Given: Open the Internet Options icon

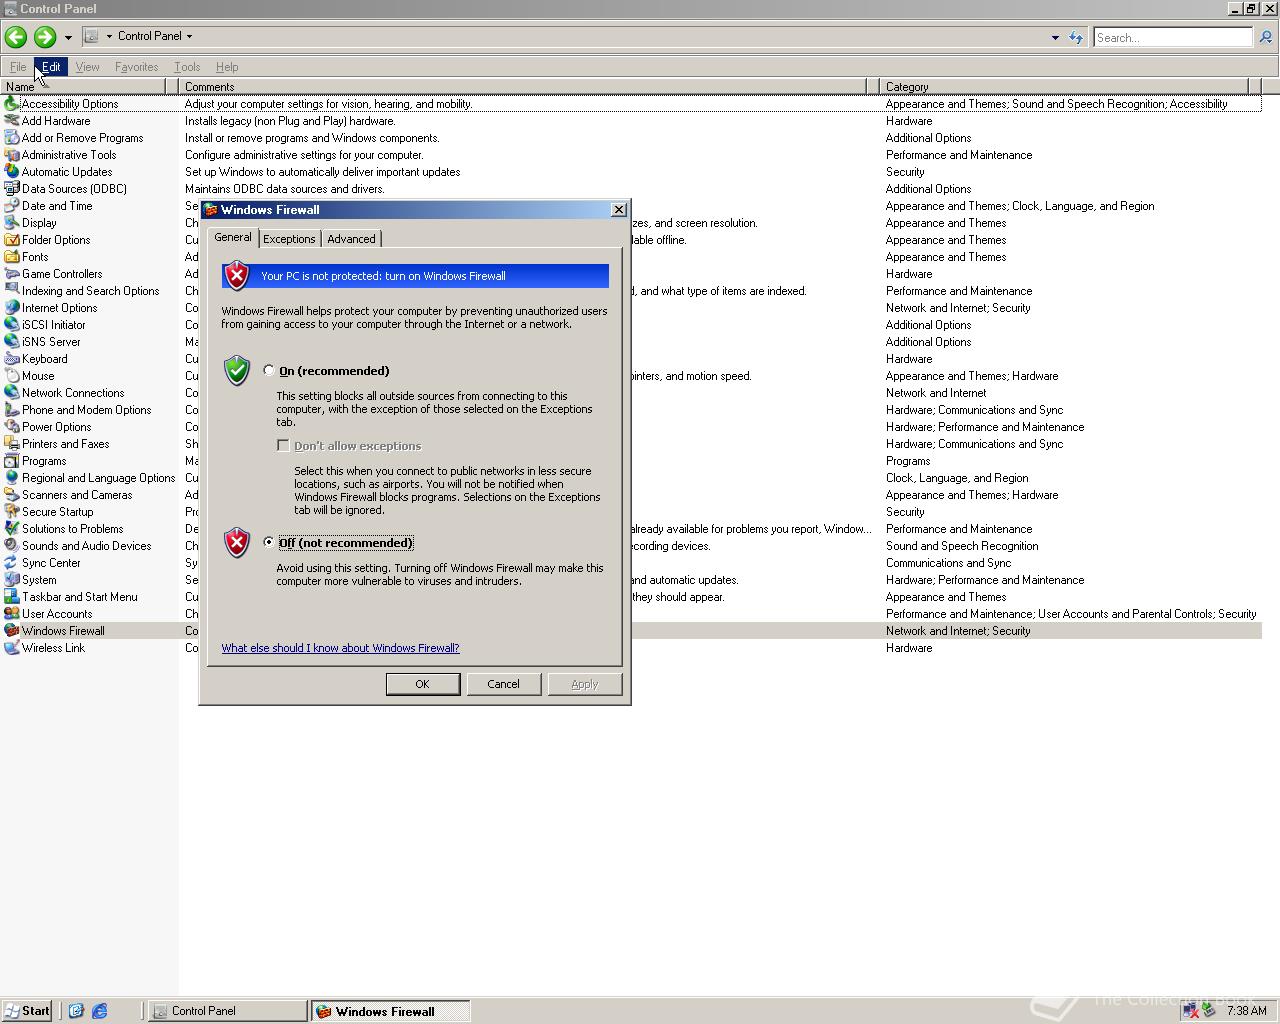Looking at the screenshot, I should 12,308.
